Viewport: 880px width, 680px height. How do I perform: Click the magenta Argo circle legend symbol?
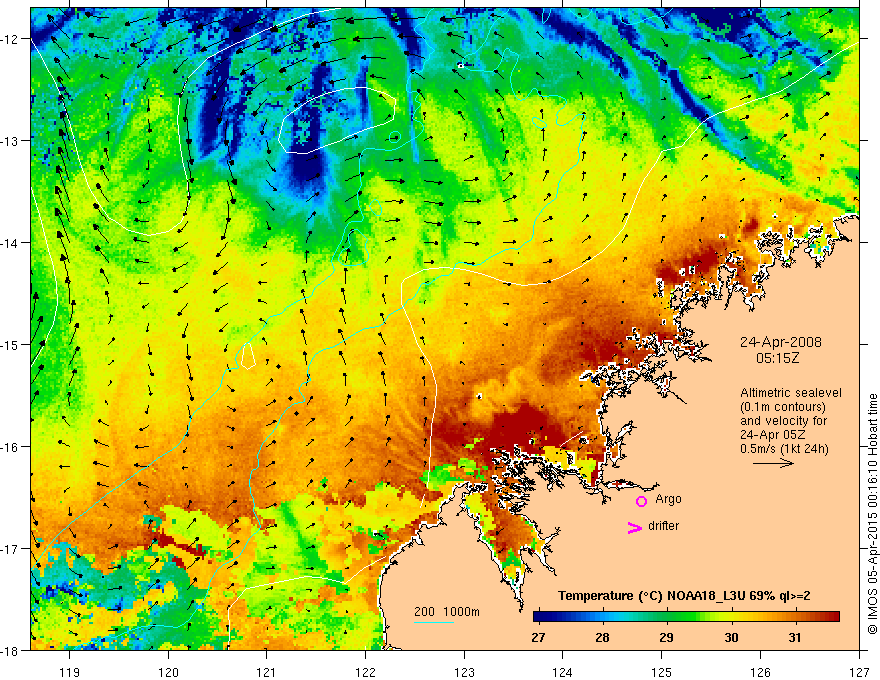pos(641,501)
